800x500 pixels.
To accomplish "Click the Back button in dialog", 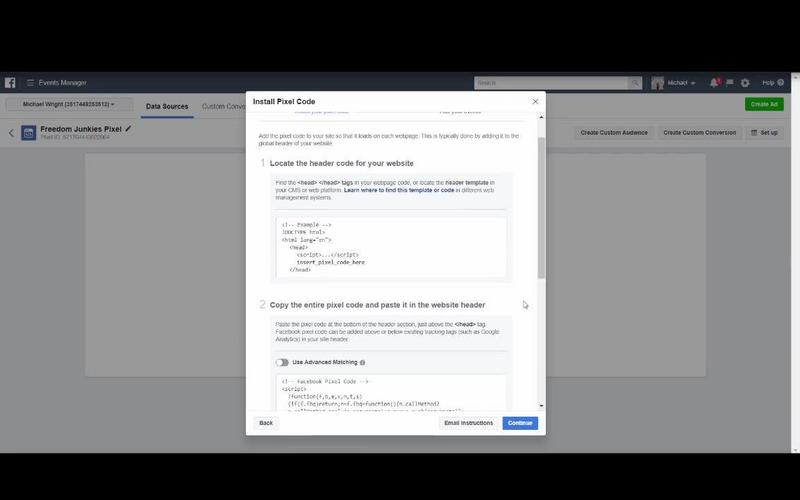I will point(266,423).
